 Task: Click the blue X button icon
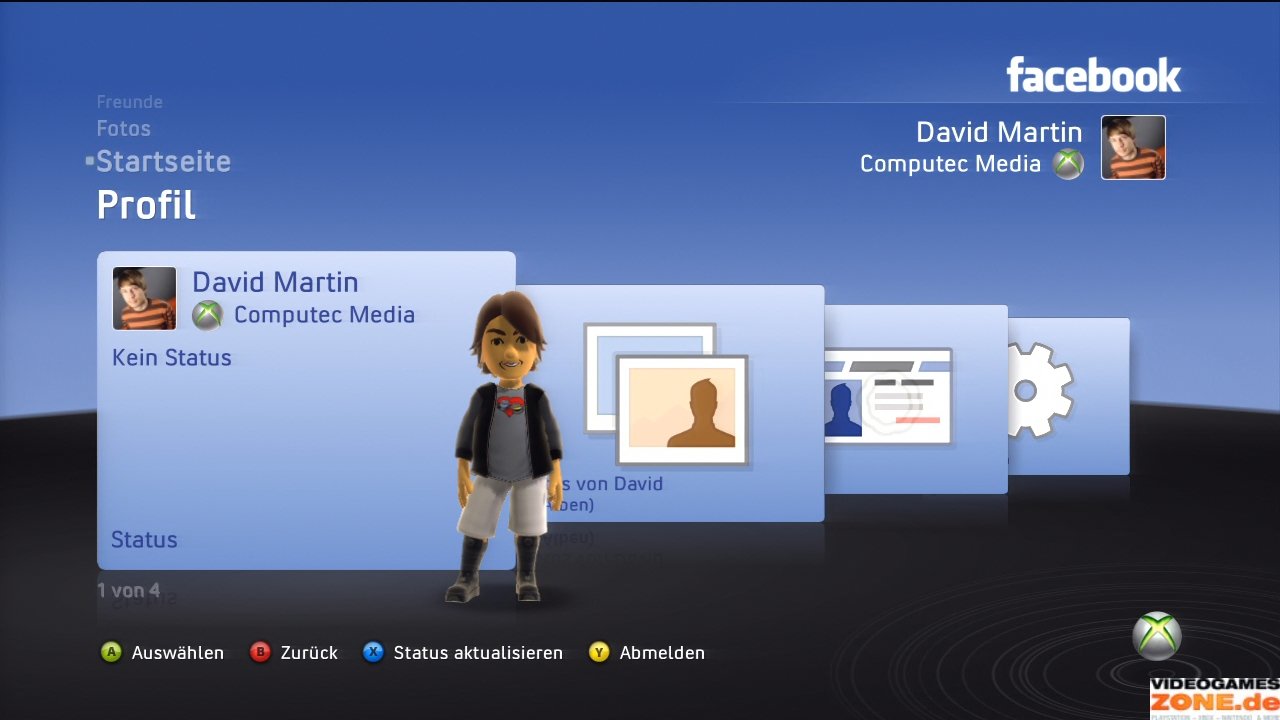pos(373,653)
